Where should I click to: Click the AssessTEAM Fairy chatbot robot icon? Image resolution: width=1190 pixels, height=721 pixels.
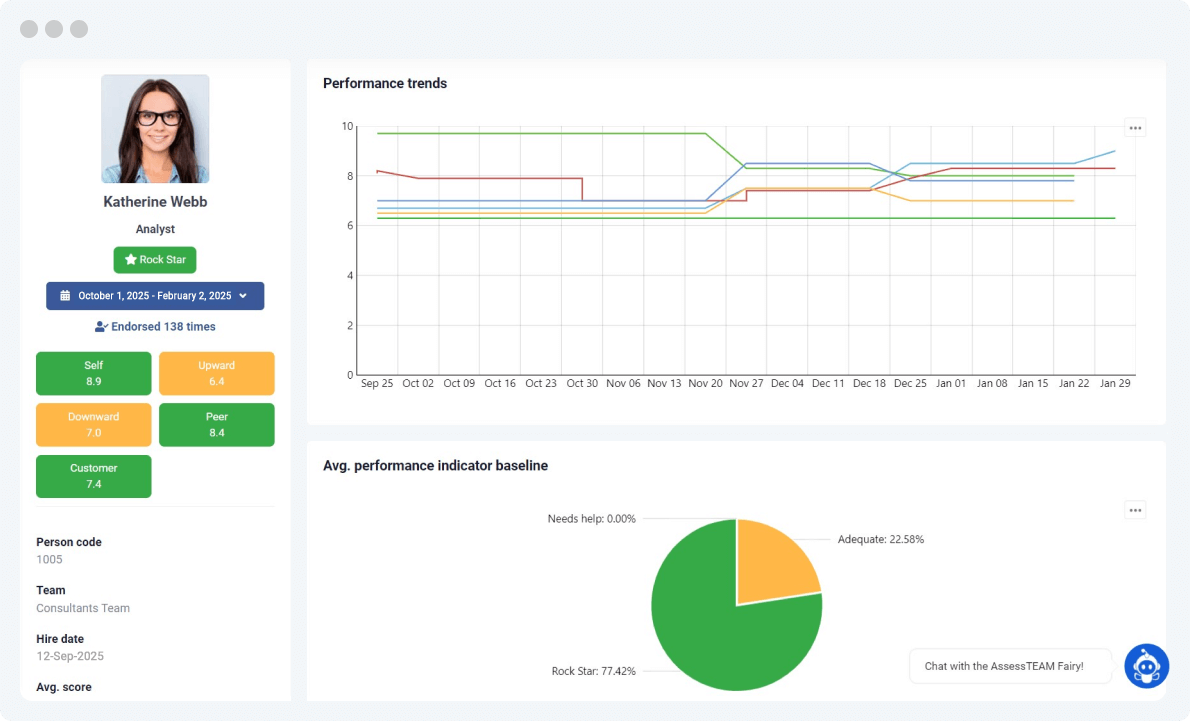tap(1146, 666)
